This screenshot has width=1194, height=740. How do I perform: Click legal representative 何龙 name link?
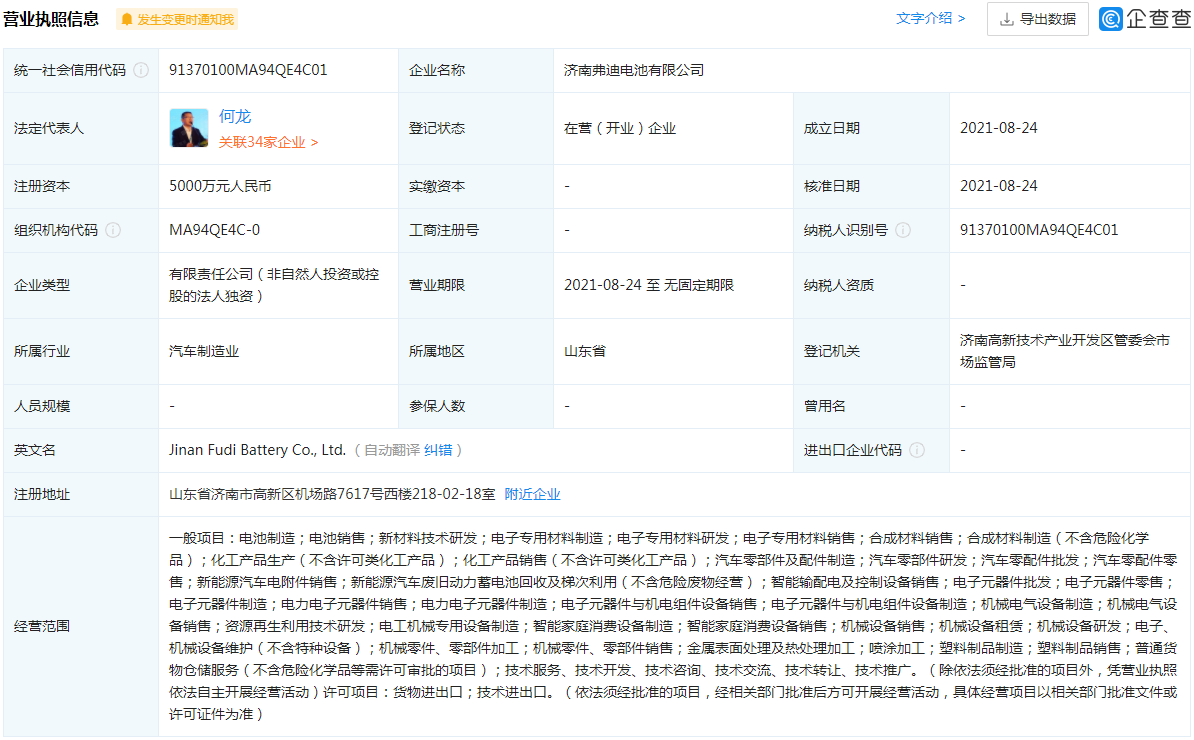[235, 115]
